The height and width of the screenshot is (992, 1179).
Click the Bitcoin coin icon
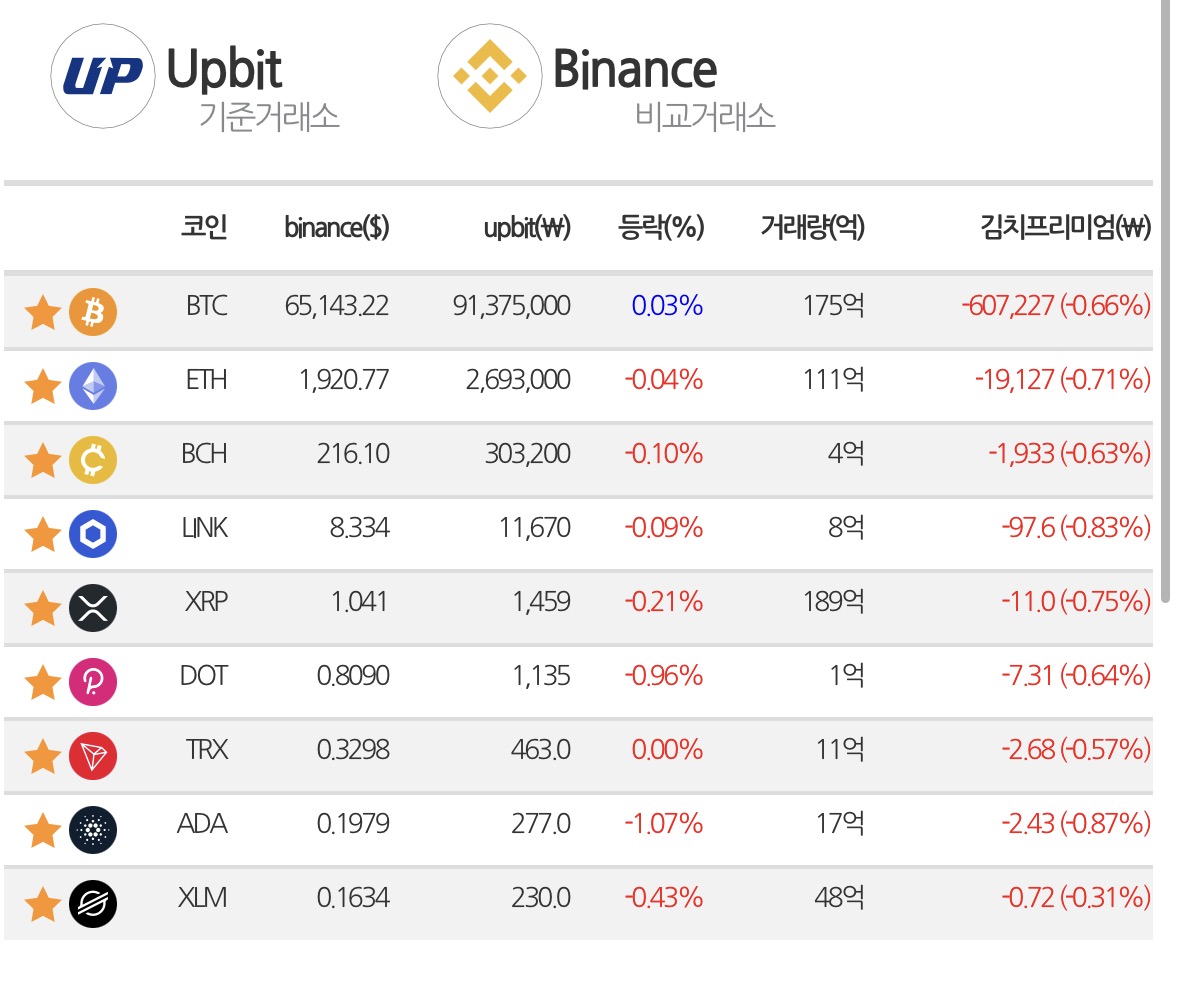point(92,311)
